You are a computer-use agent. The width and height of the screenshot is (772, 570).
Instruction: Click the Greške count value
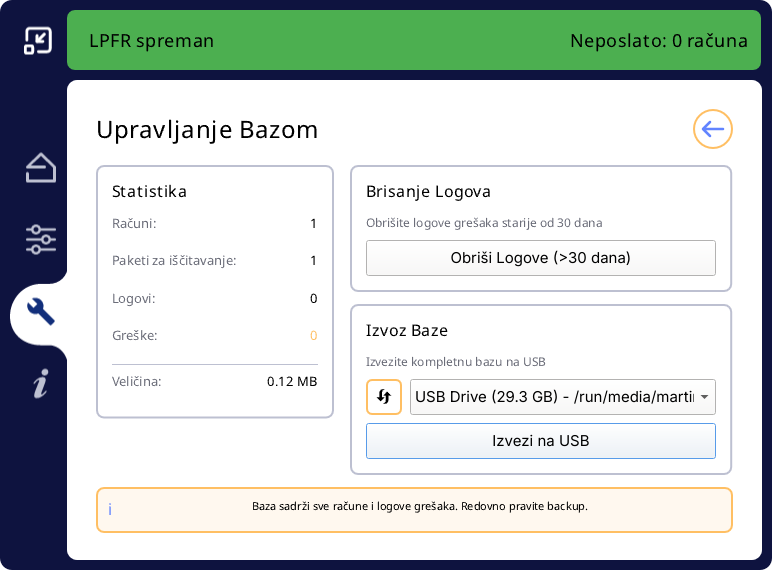[313, 336]
